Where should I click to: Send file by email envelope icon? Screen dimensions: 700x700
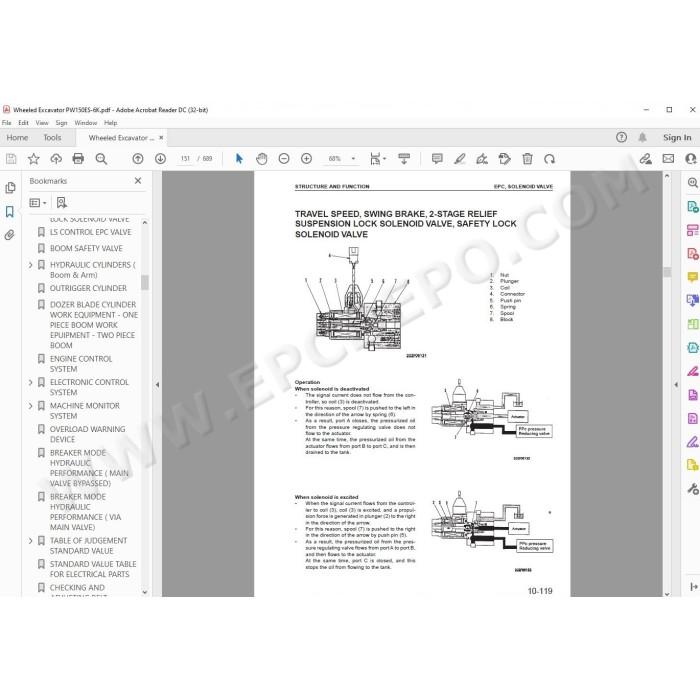point(668,158)
